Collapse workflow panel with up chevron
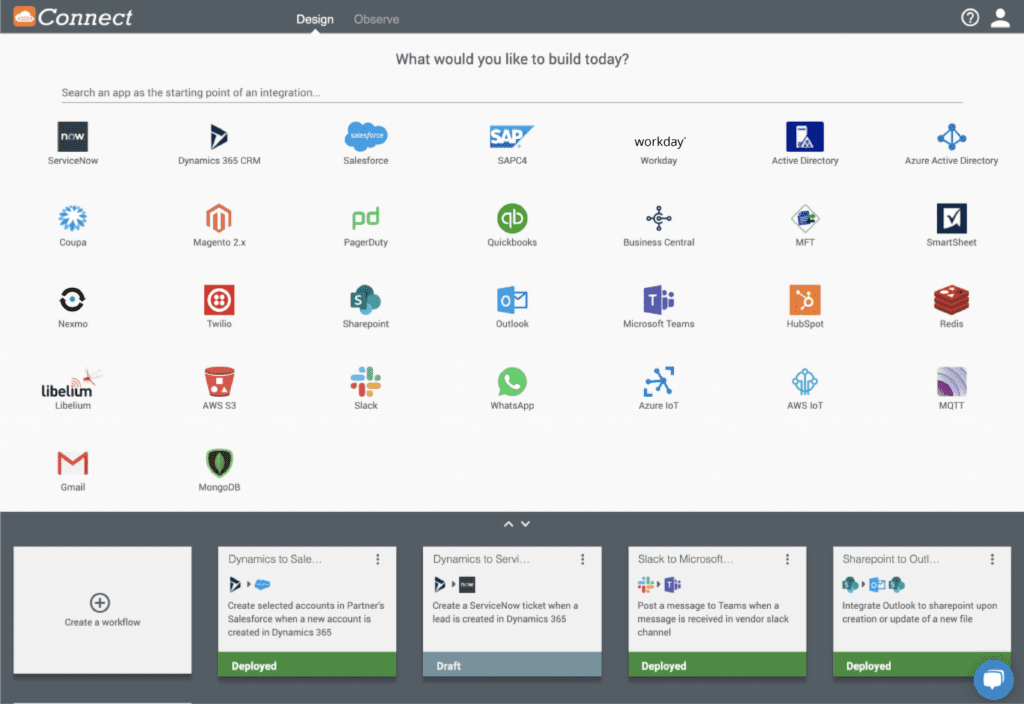1024x704 pixels. 508,524
